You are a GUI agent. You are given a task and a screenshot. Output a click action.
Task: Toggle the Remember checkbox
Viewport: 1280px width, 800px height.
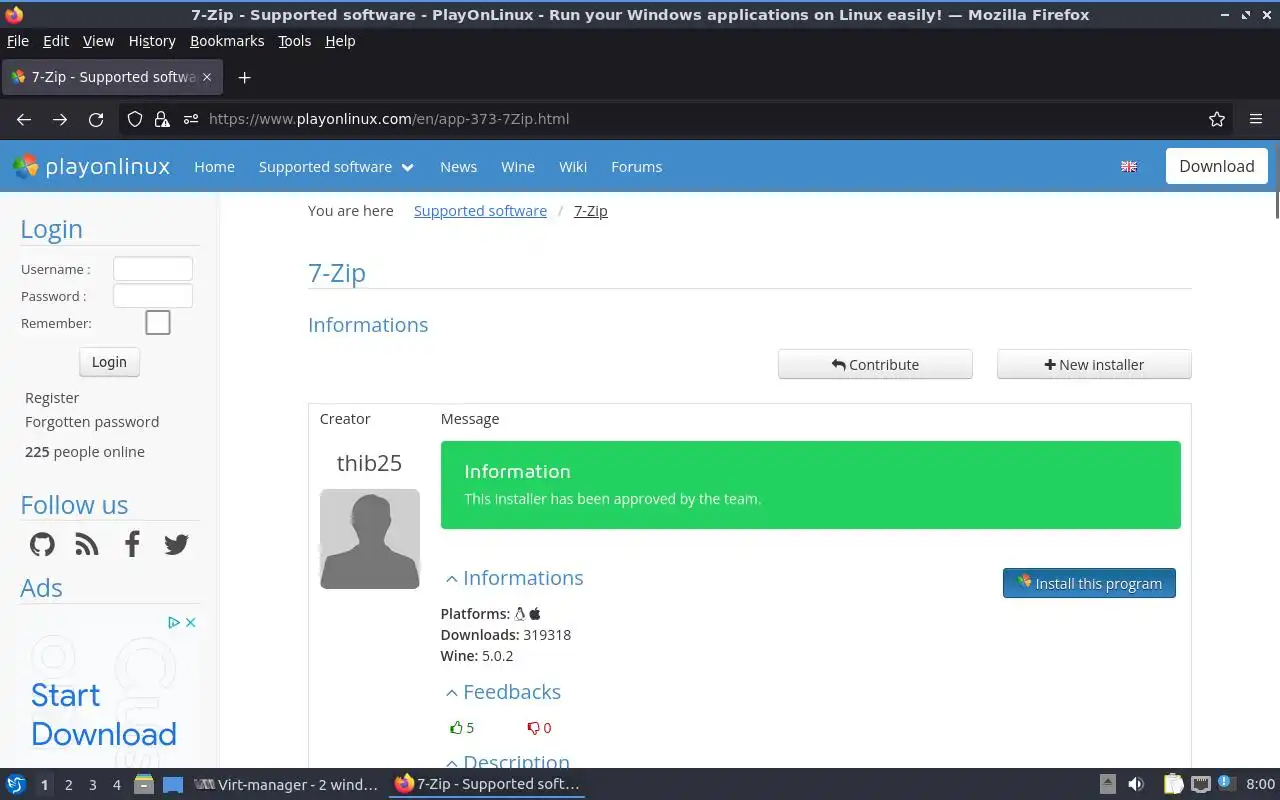click(158, 322)
